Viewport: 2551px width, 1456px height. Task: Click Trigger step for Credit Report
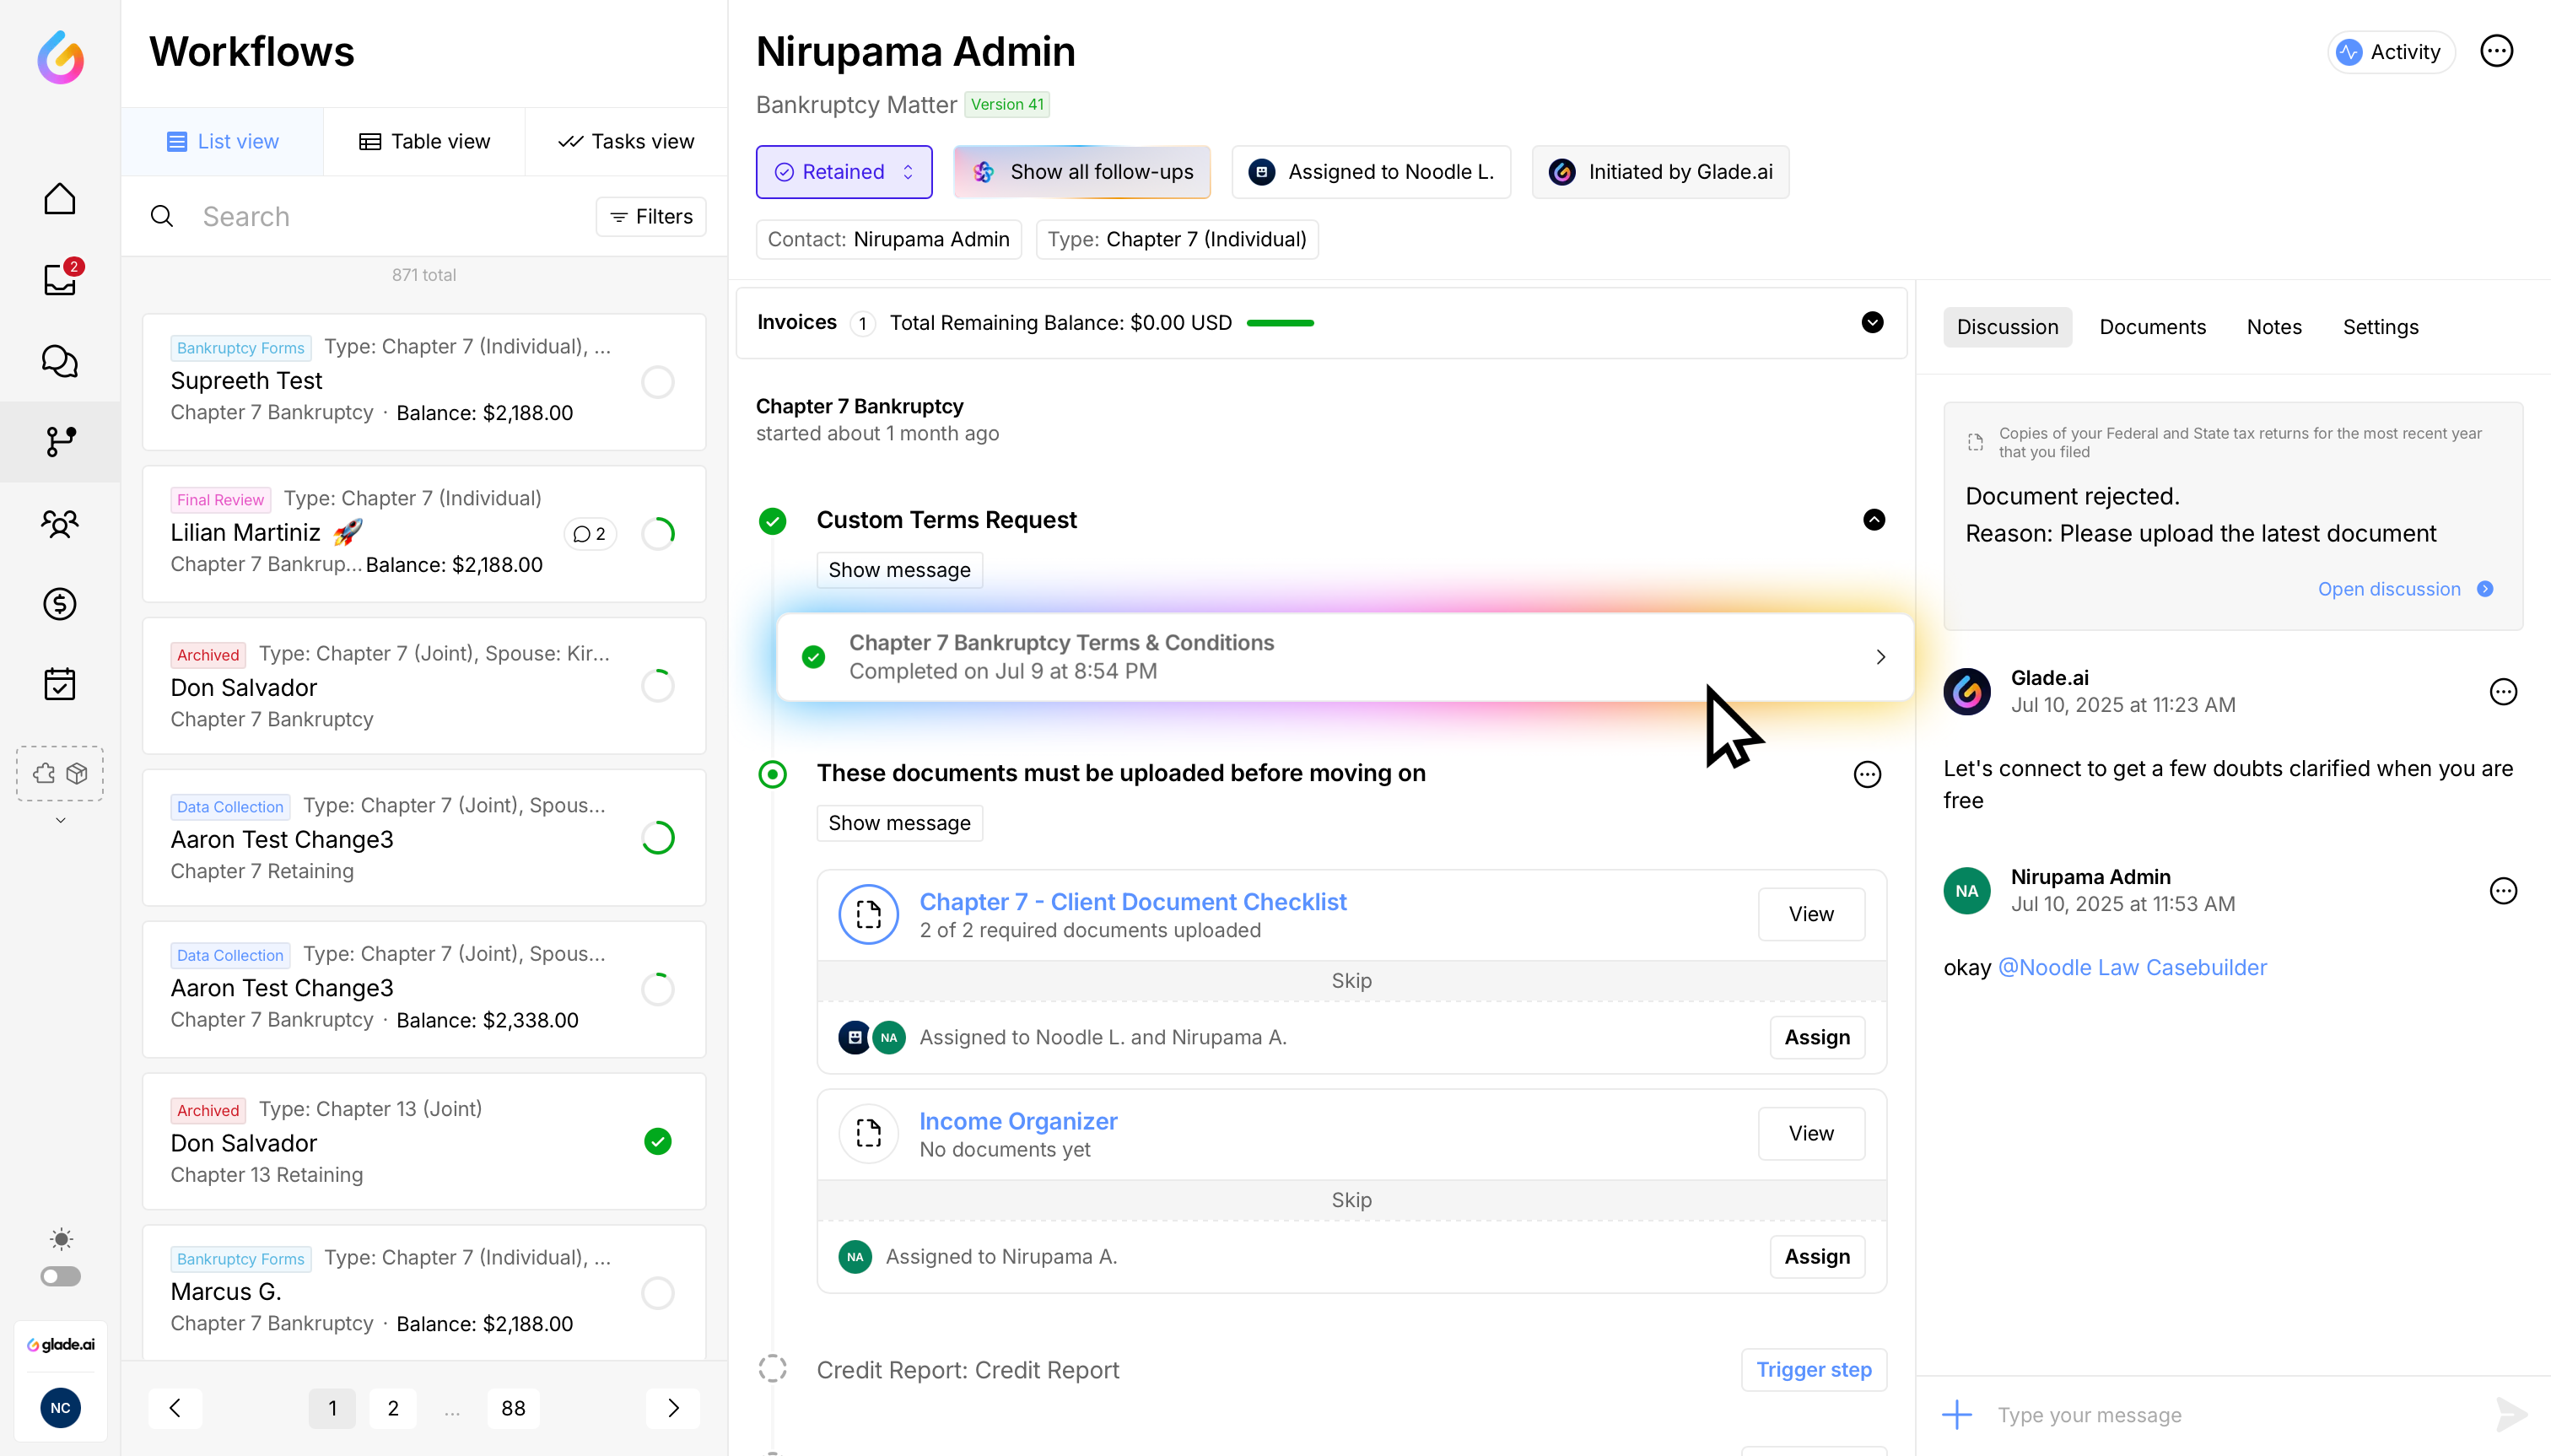pos(1813,1370)
